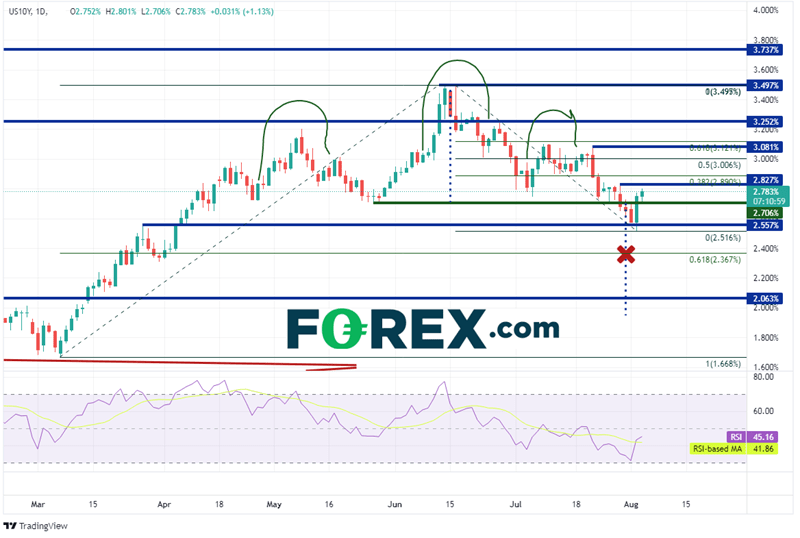
Task: Select the green 2.706% price label
Action: 765,213
